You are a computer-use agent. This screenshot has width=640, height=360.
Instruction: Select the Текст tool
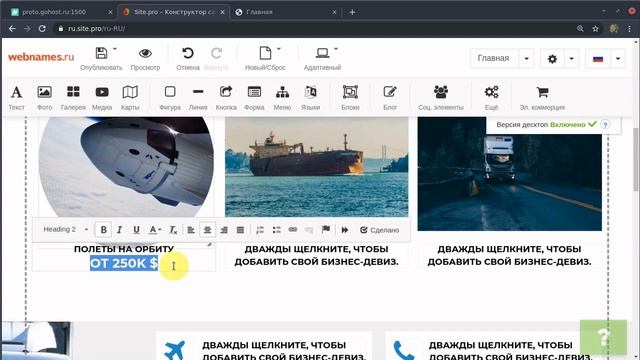(16, 98)
